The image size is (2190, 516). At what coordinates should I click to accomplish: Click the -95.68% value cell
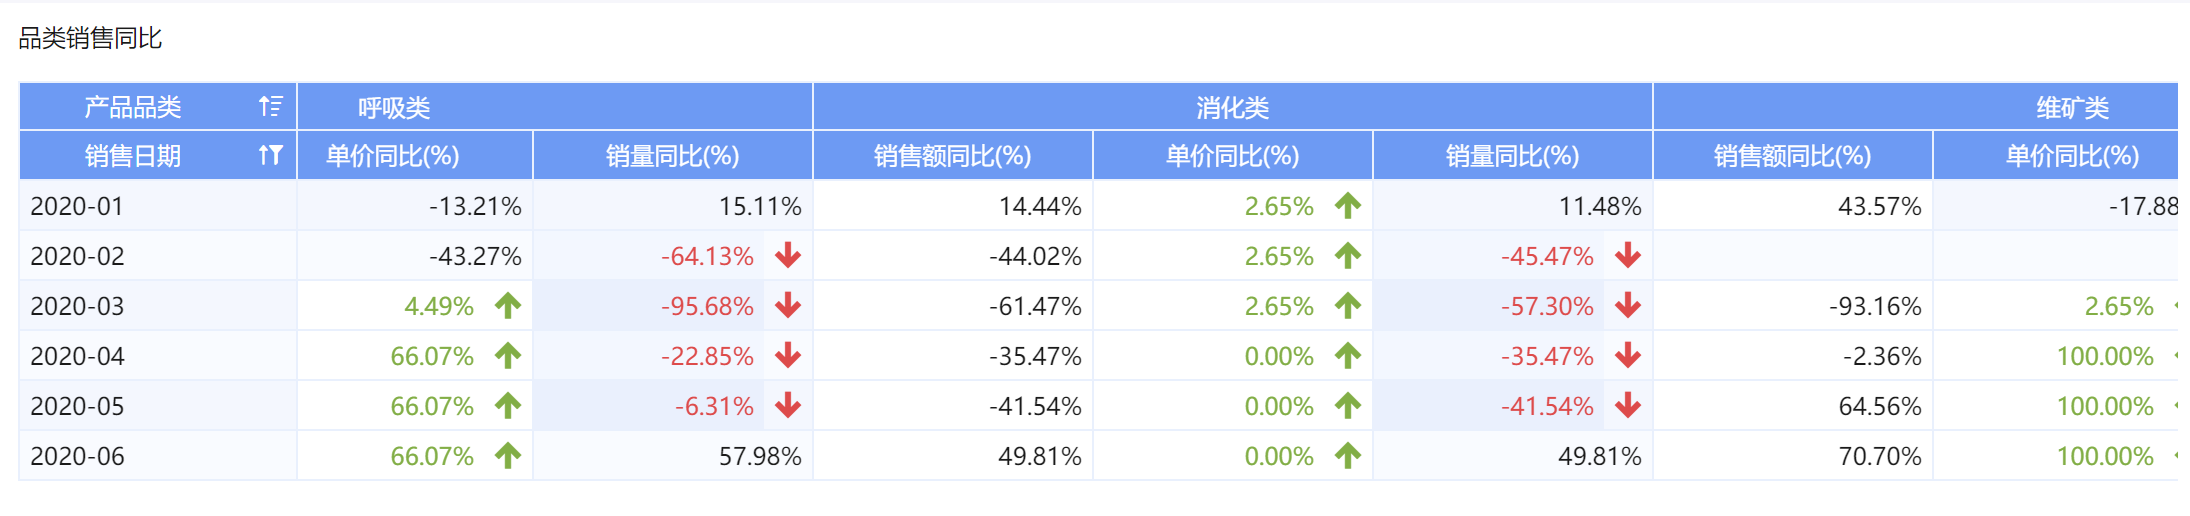(707, 307)
